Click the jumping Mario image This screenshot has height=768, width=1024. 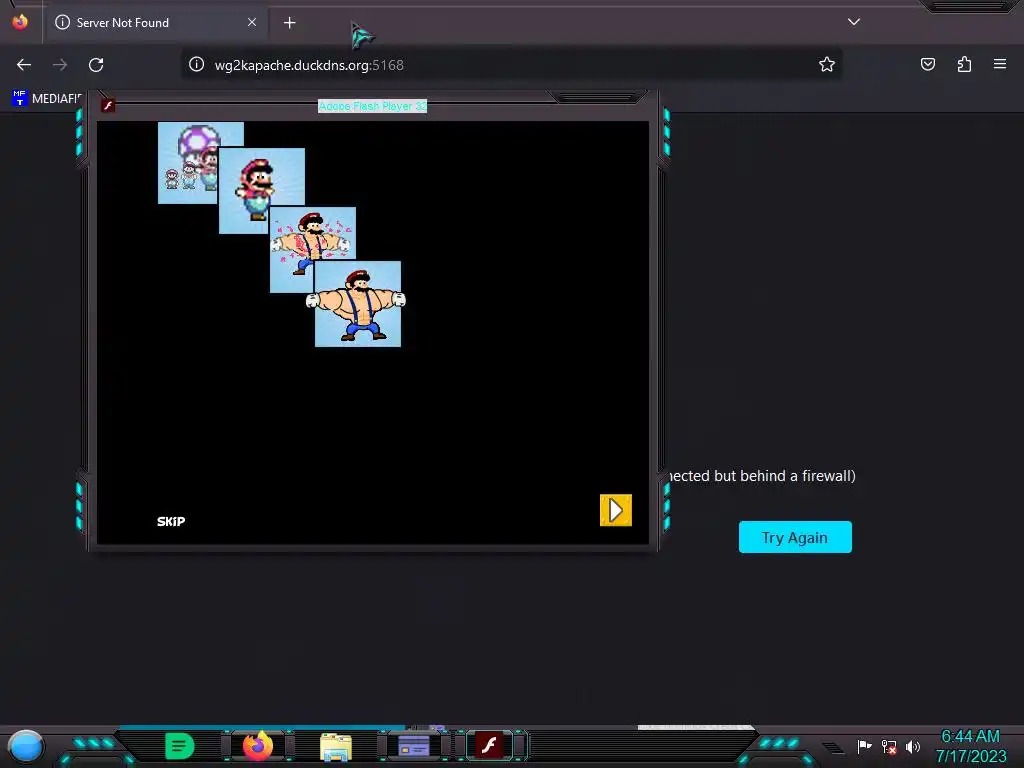(261, 190)
